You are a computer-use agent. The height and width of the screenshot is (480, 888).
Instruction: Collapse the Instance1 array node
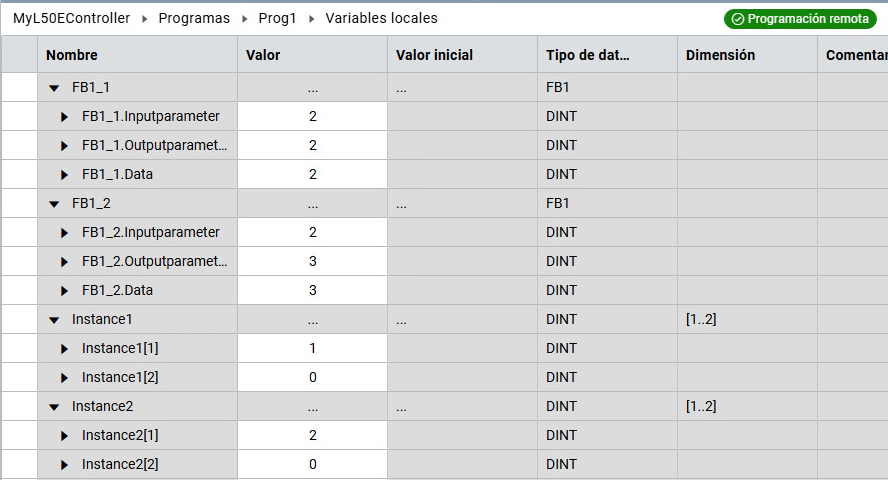[x=54, y=320]
